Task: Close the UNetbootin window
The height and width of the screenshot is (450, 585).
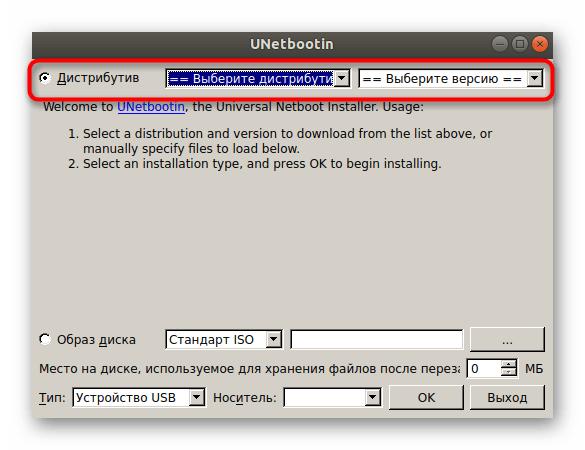Action: [540, 44]
